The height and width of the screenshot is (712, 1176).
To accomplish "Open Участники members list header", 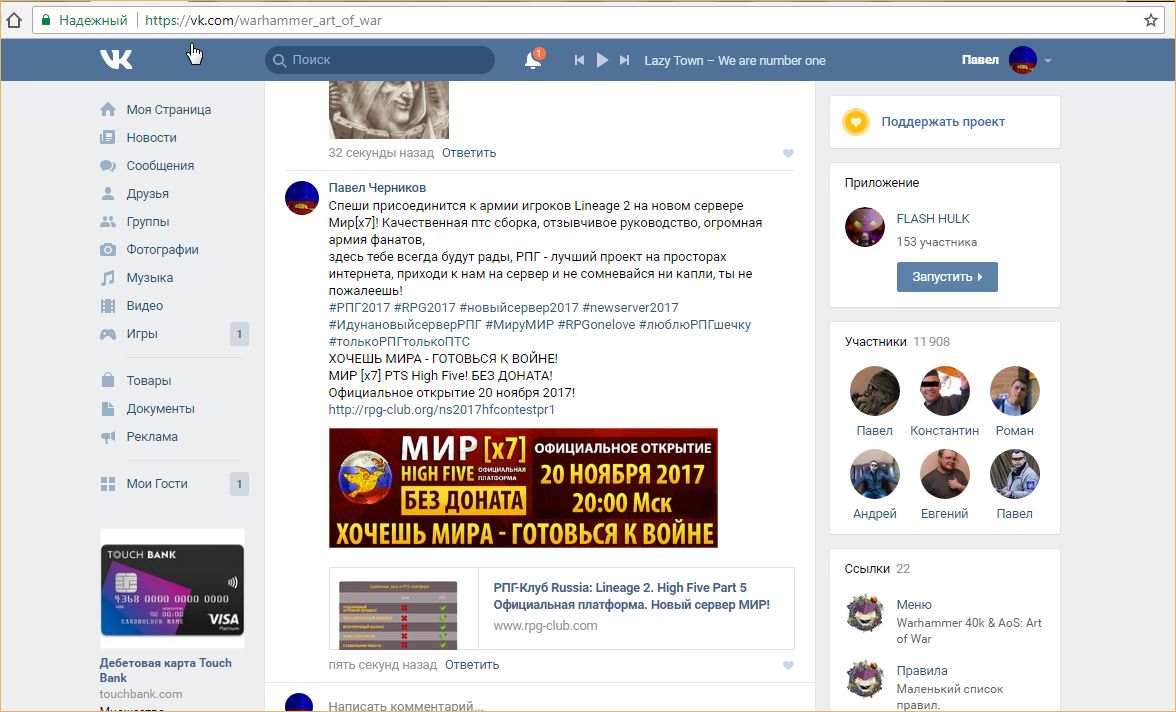I will (x=897, y=341).
